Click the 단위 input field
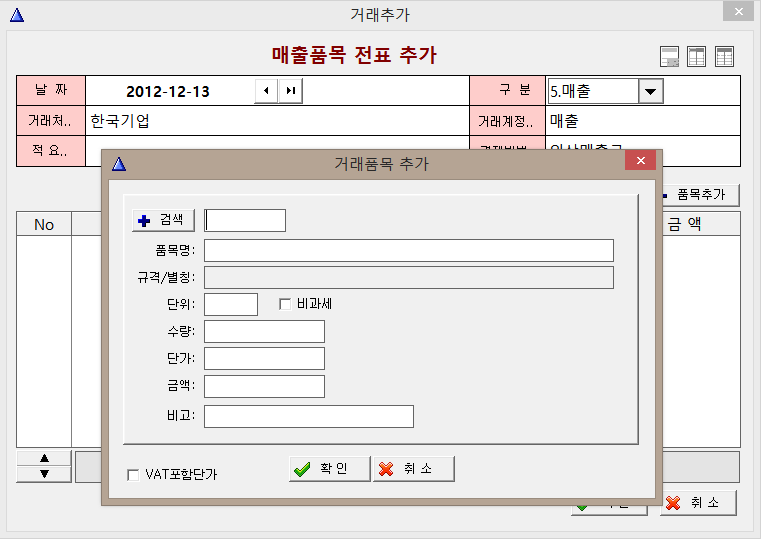The height and width of the screenshot is (539, 761). click(x=231, y=305)
